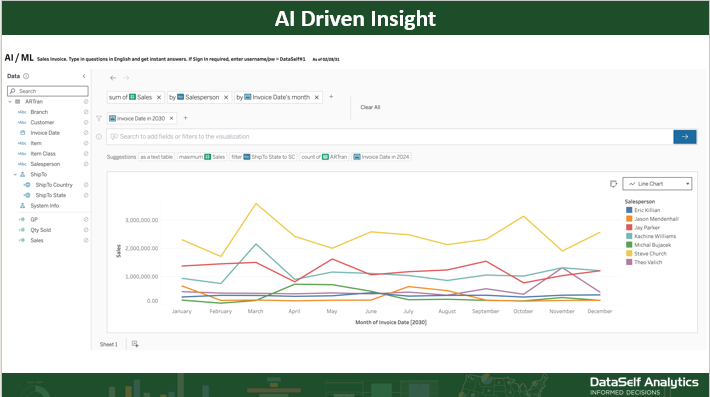Select the System Info item

point(44,206)
